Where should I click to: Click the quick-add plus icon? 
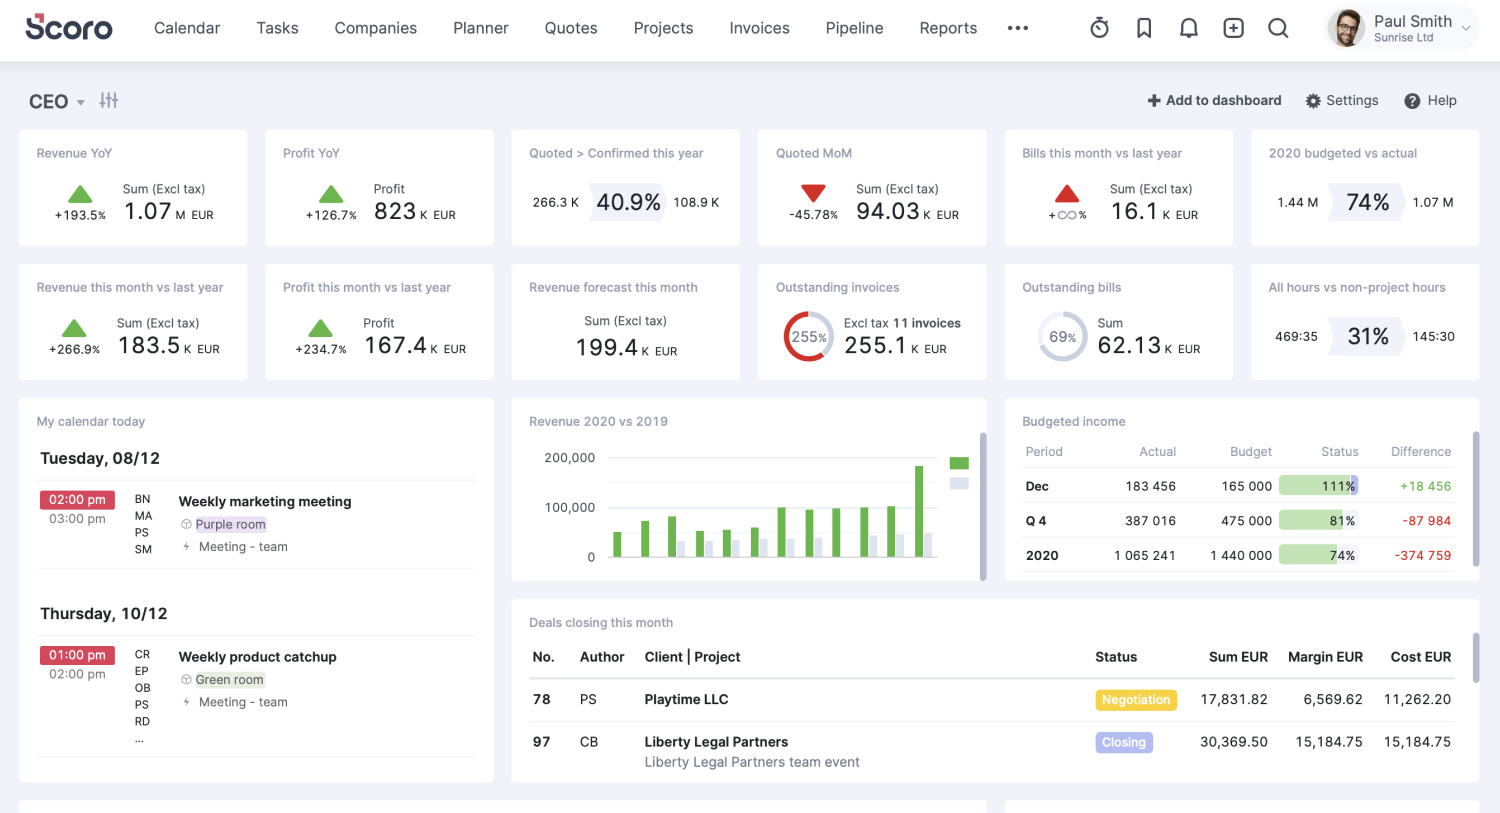point(1233,28)
